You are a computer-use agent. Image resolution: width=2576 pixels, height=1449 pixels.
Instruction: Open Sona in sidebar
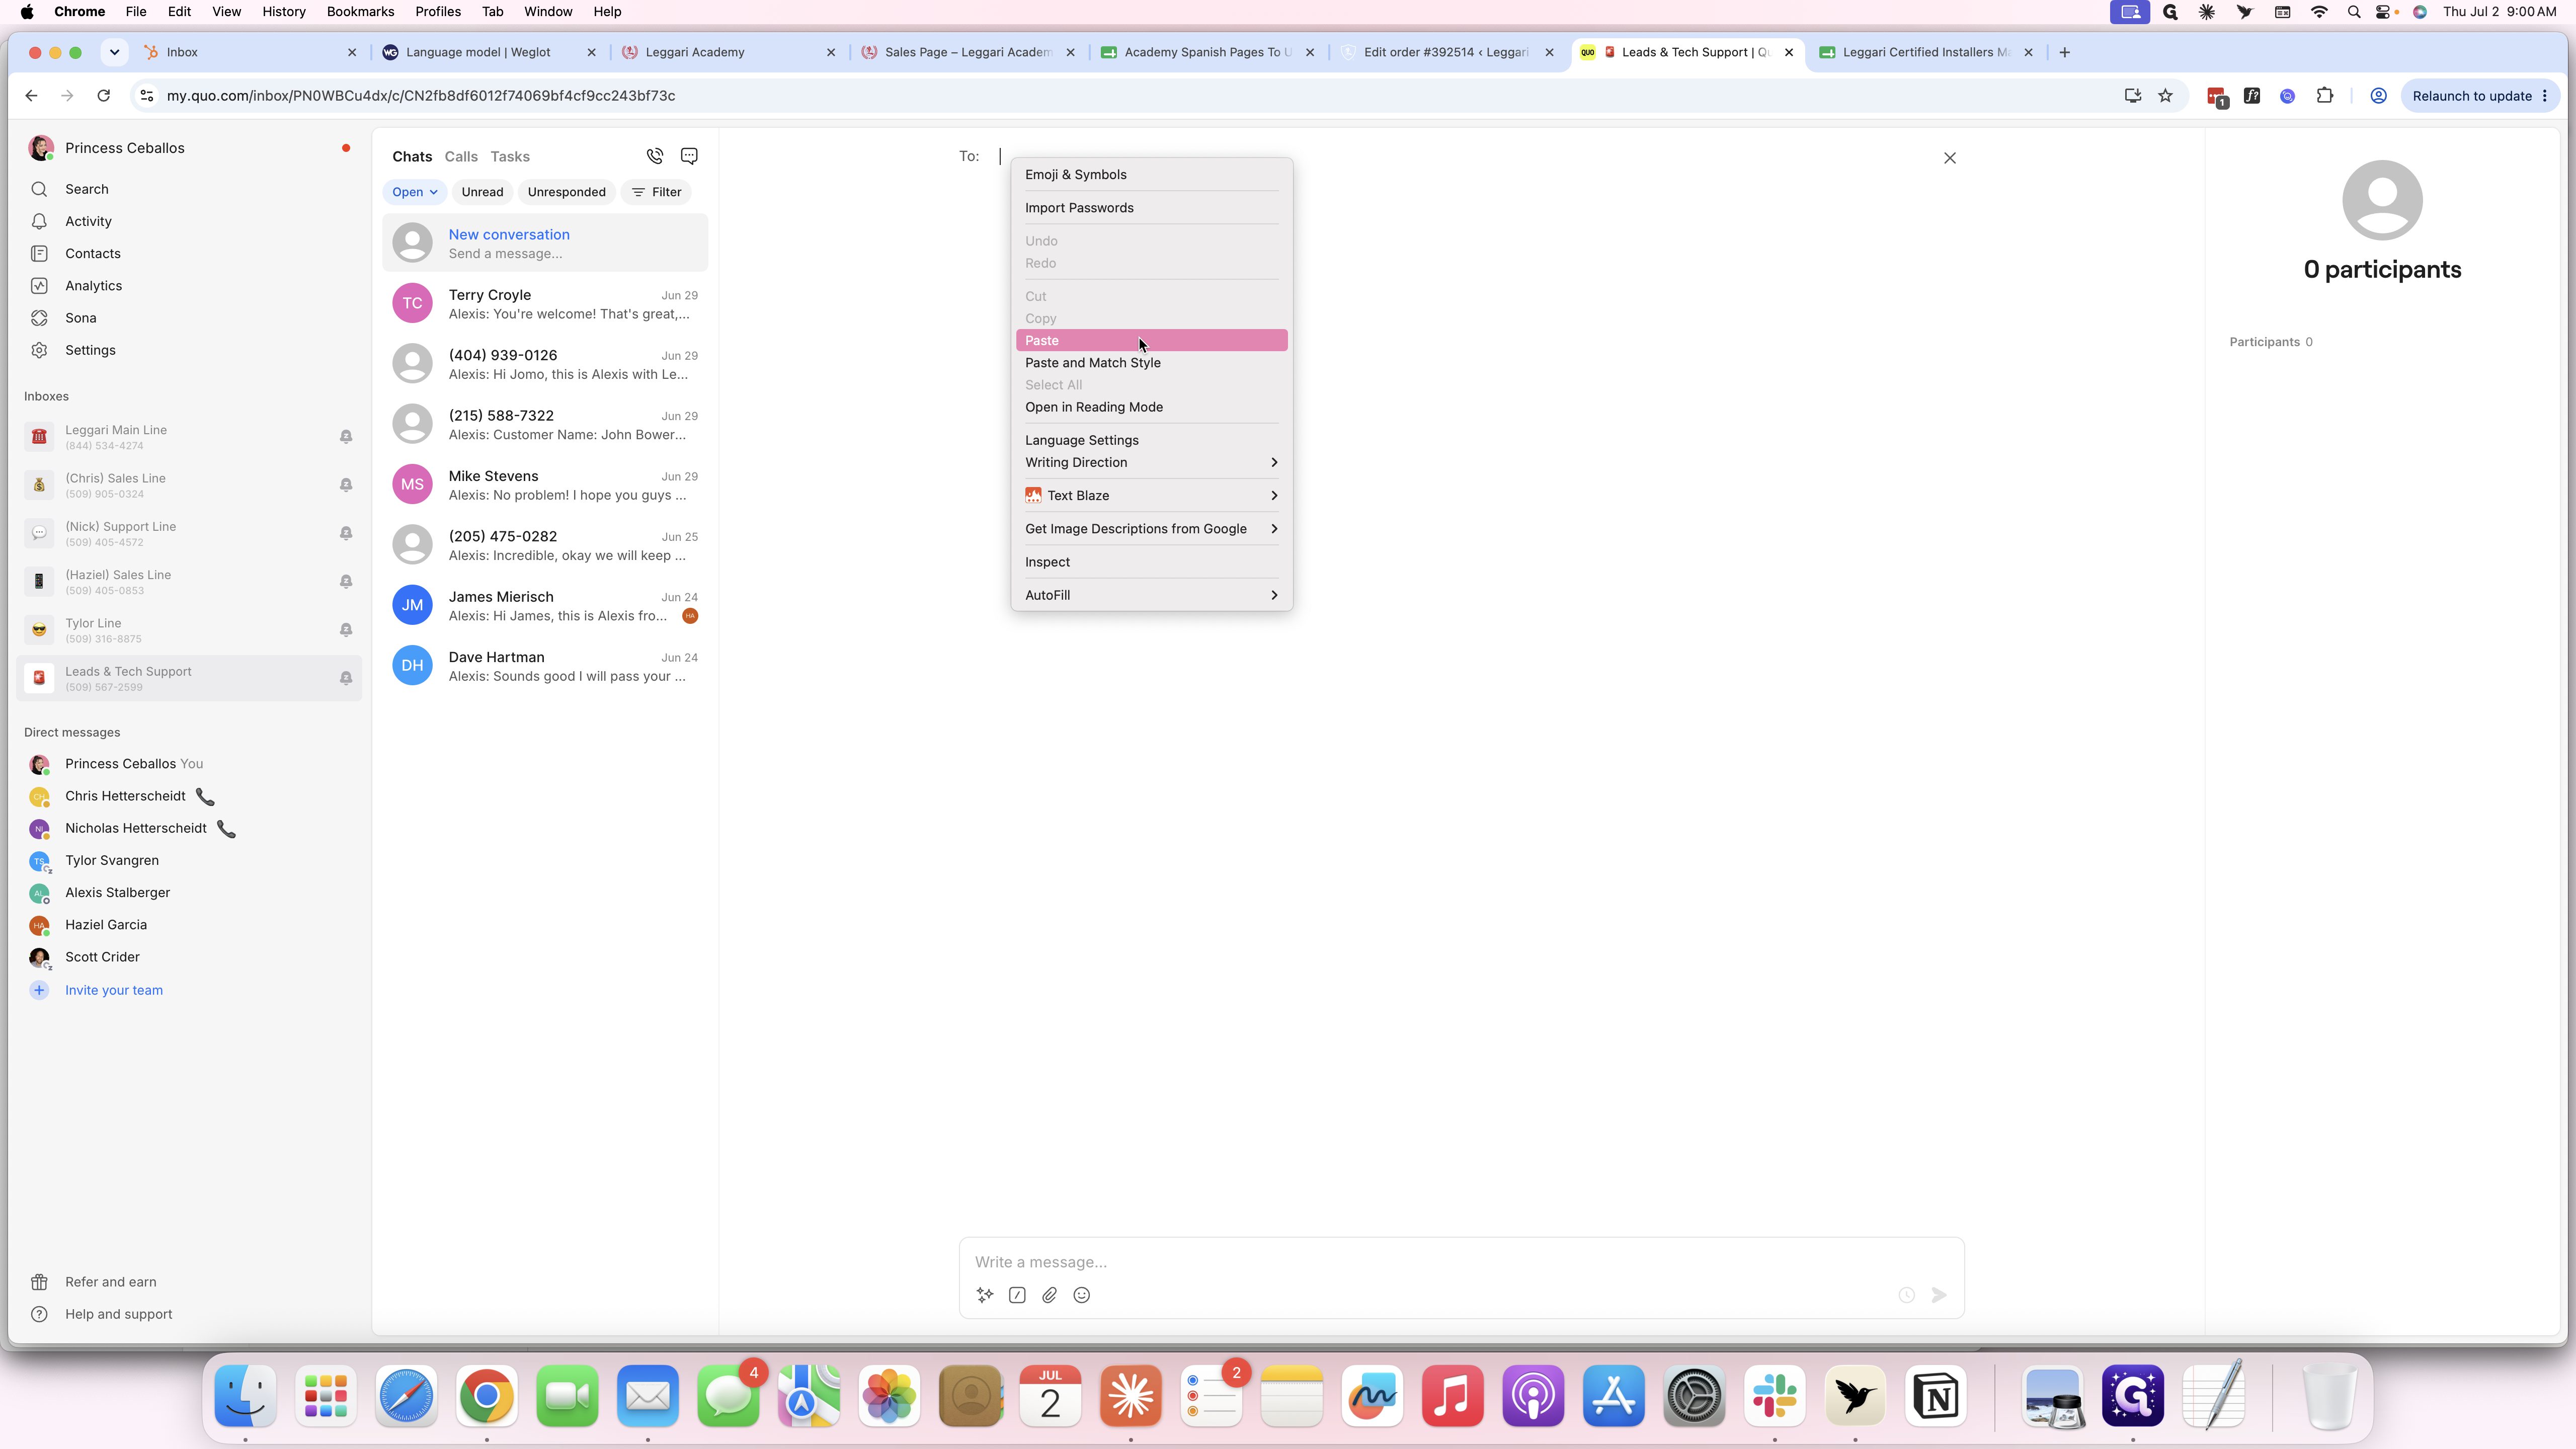[x=189, y=318]
